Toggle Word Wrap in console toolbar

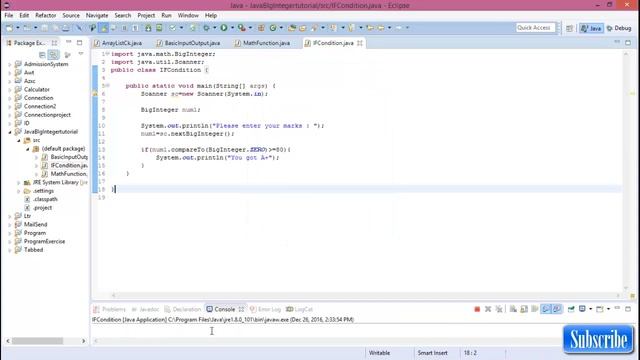click(x=535, y=309)
